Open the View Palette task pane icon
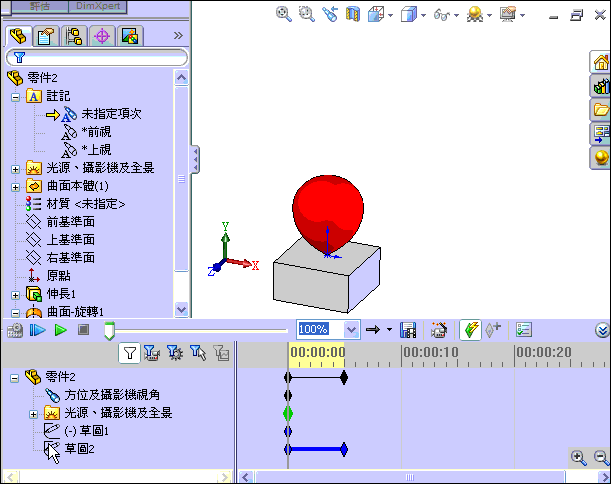Viewport: 611px width, 484px height. (600, 134)
